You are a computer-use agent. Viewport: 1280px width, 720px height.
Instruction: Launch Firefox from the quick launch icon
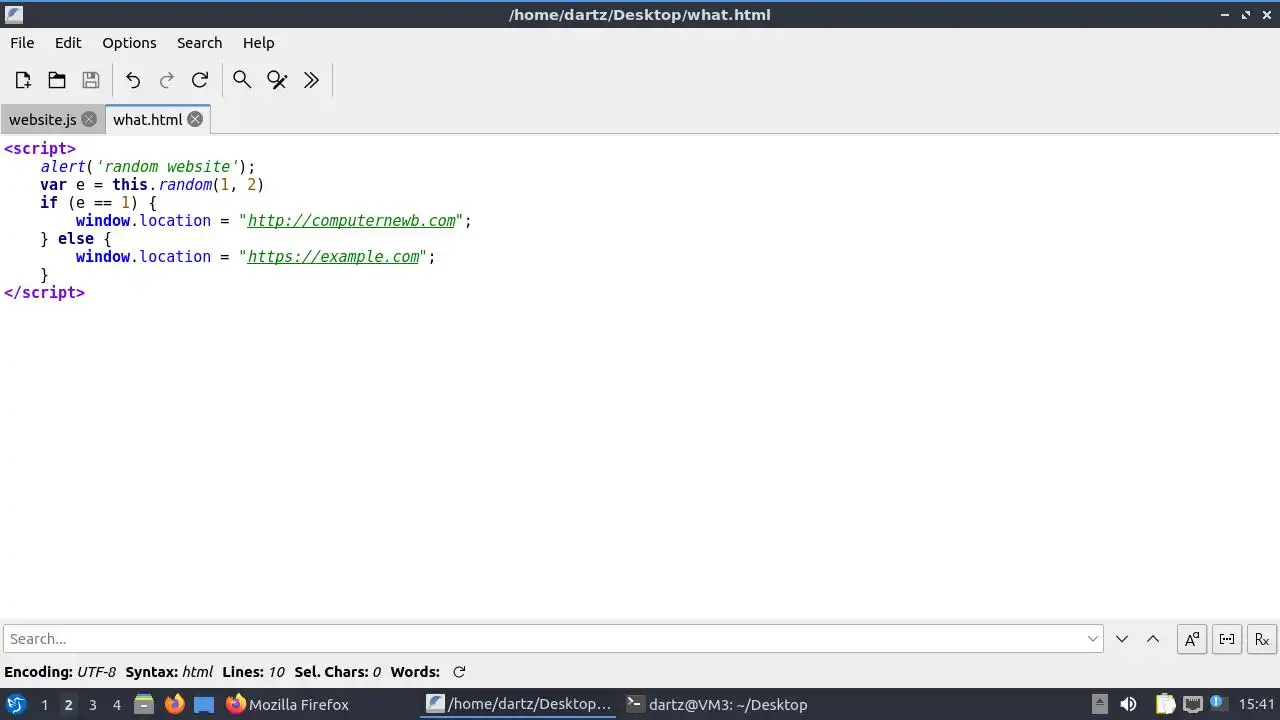tap(174, 704)
